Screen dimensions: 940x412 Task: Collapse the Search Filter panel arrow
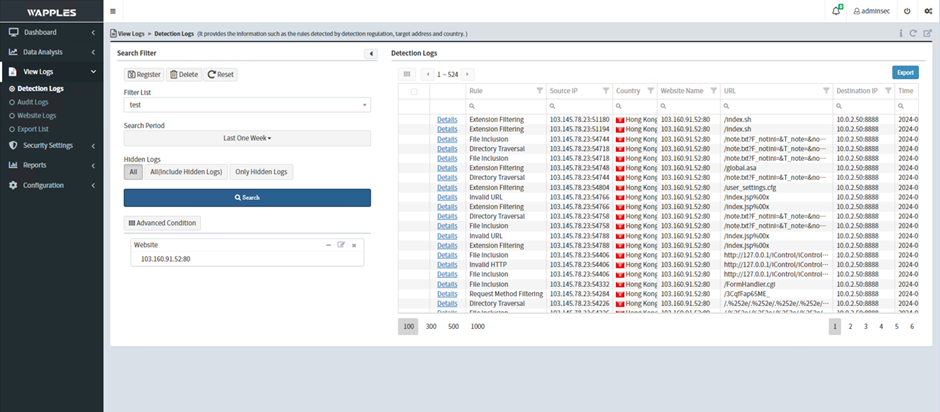click(x=371, y=53)
